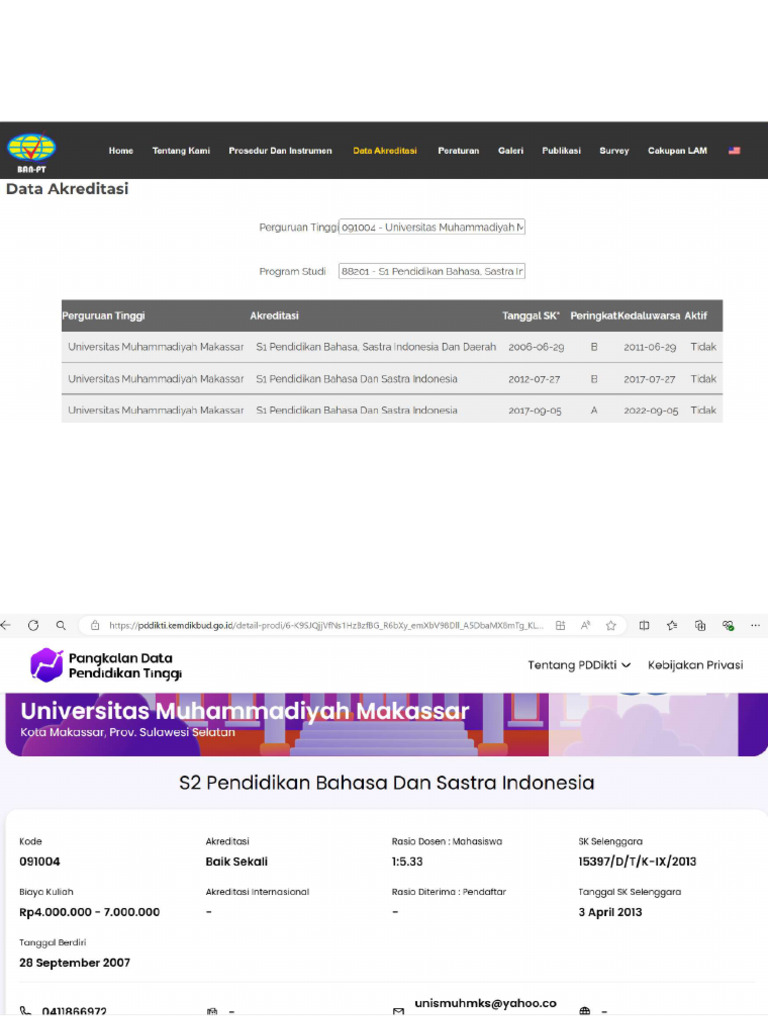Go to Prosedur Dan Instrumen menu
Screen dimensions: 768x1024
tap(280, 151)
